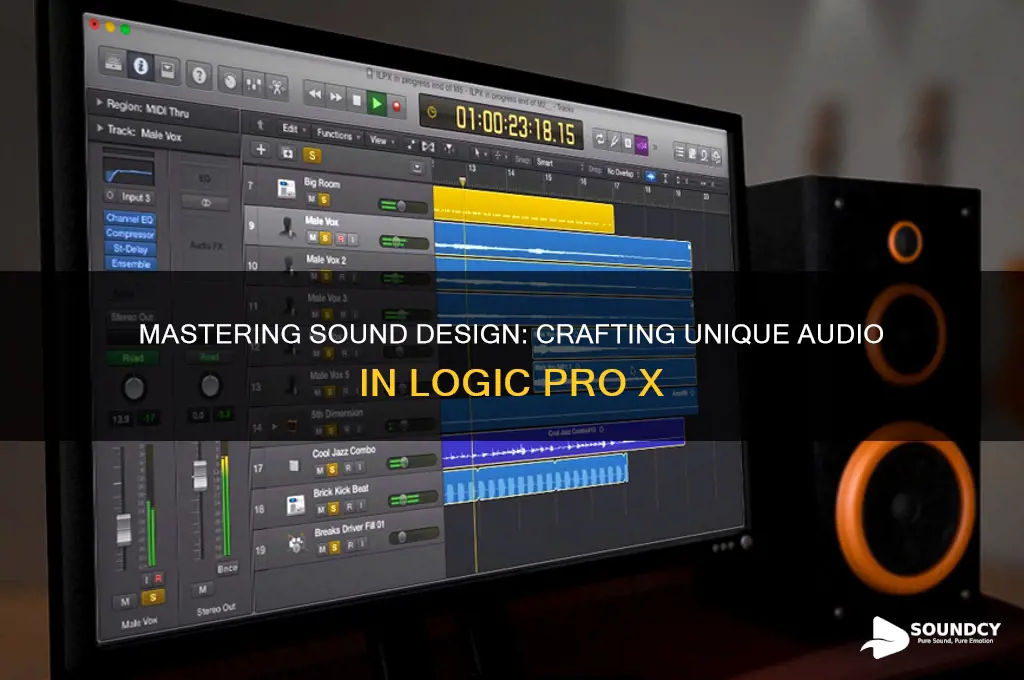Open the Tuner tuning fork button

614,140
